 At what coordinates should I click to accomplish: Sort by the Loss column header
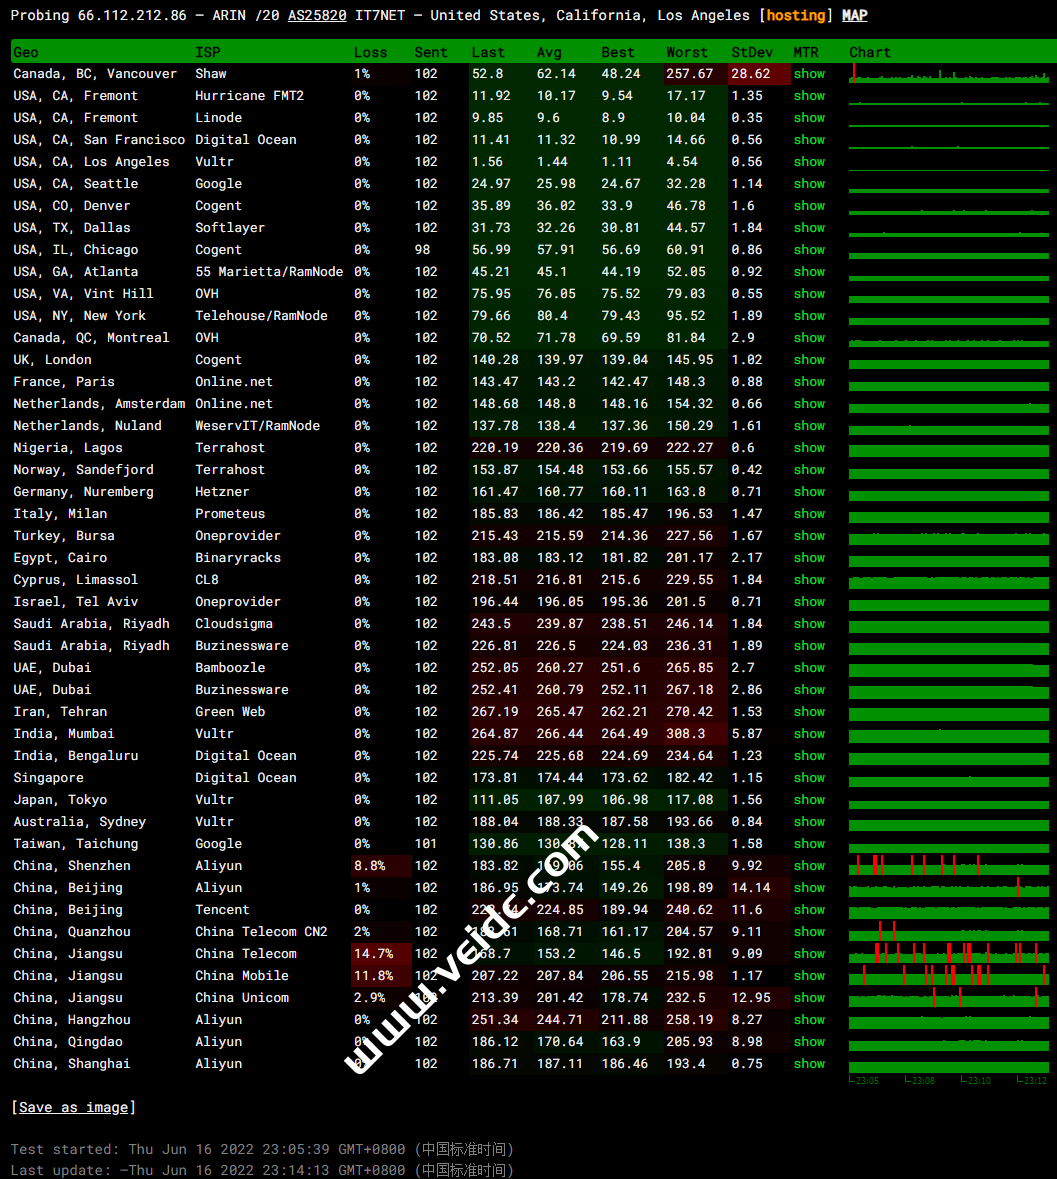coord(370,52)
